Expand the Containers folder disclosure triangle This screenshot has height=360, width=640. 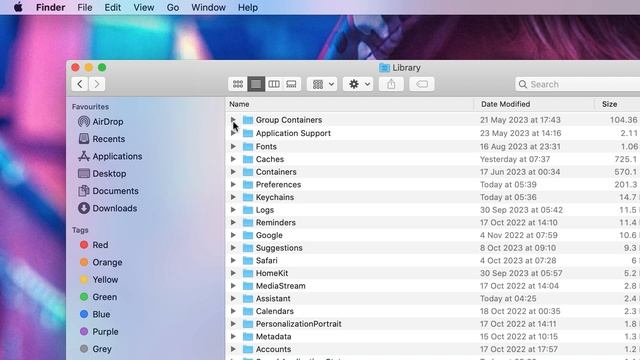[x=233, y=171]
